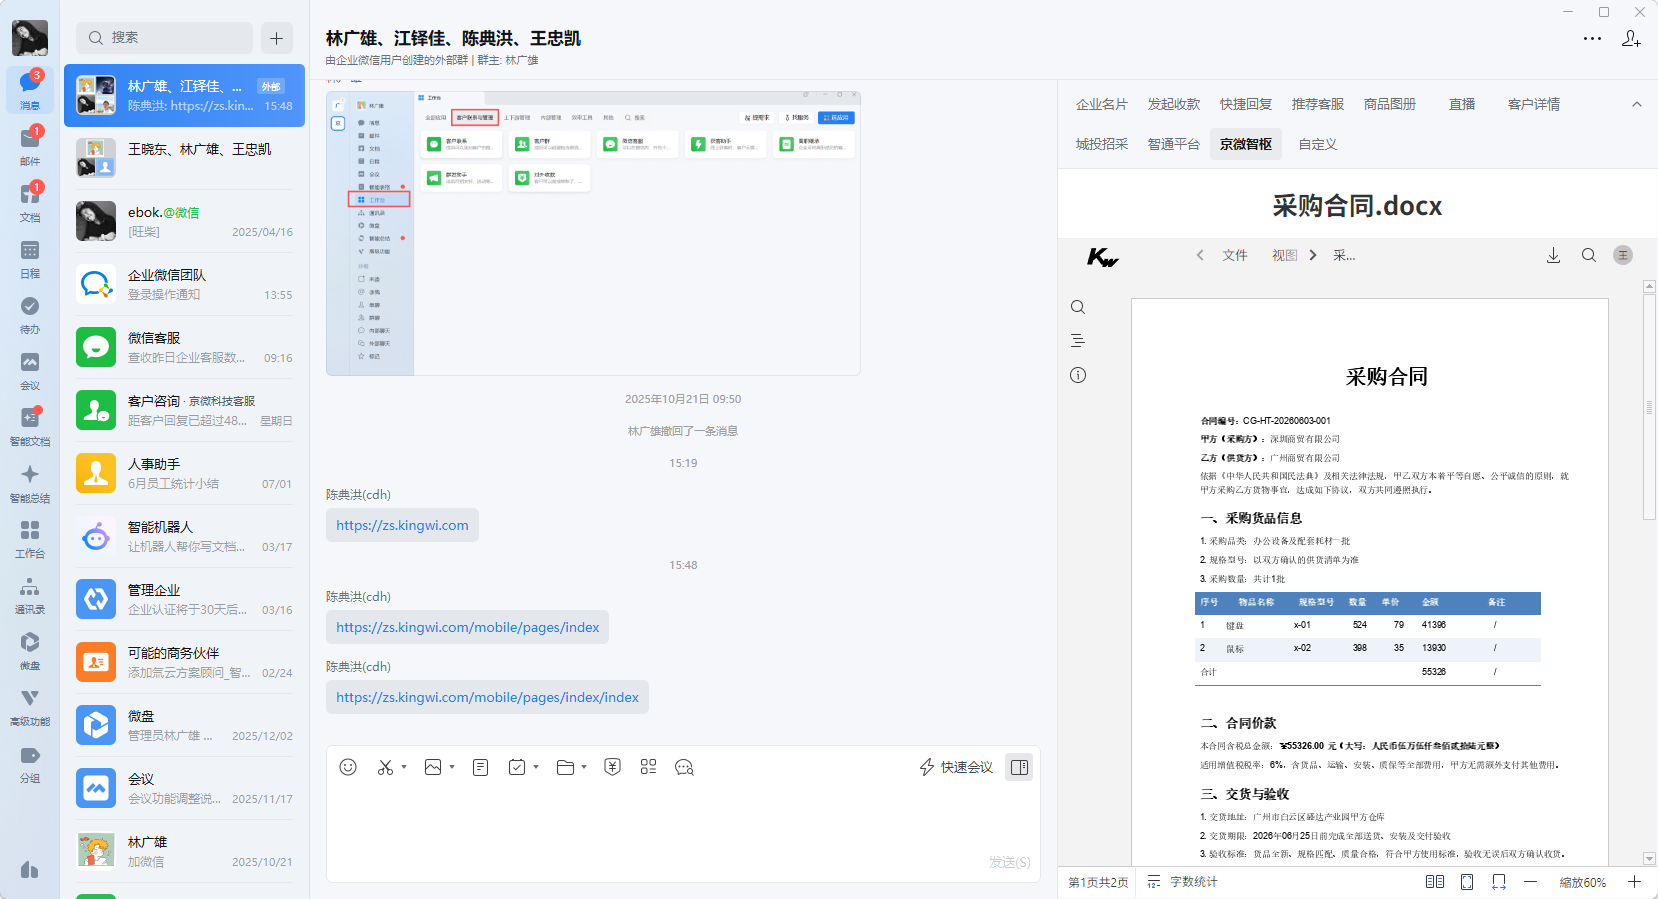Toggle the fit-width view icon

[x=1499, y=882]
